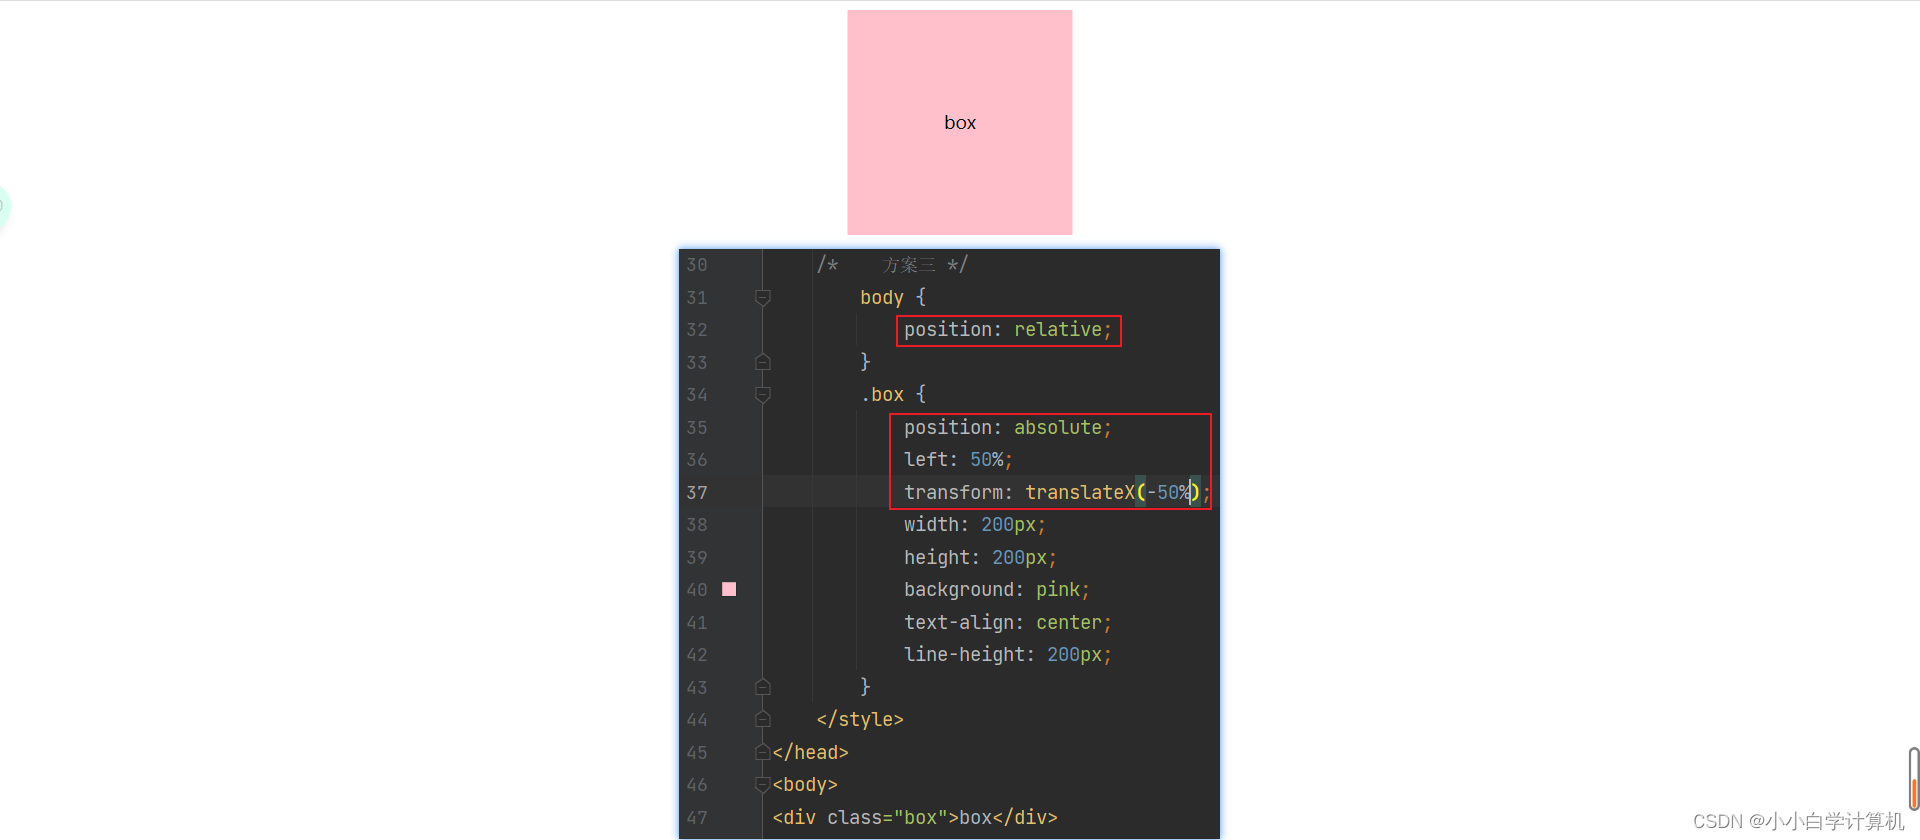This screenshot has height=840, width=1920.
Task: Click 'text-align: center;' code line
Action: [x=1008, y=622]
